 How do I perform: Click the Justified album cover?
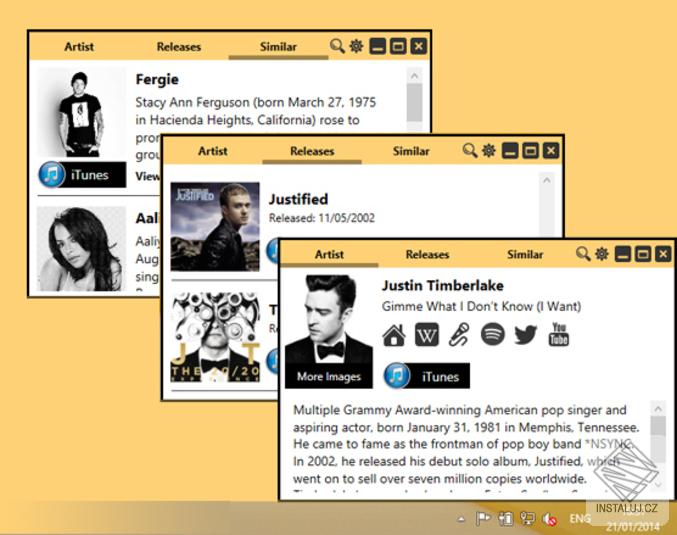coord(215,227)
